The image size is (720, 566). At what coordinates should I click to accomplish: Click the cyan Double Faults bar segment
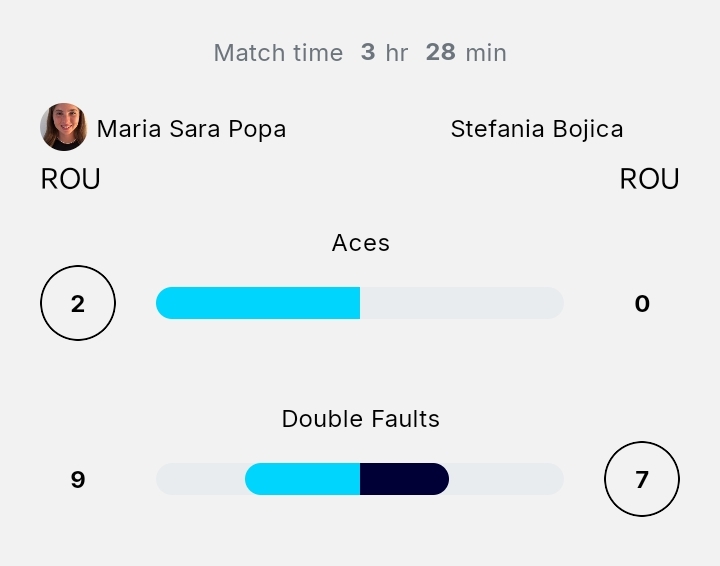pos(302,479)
